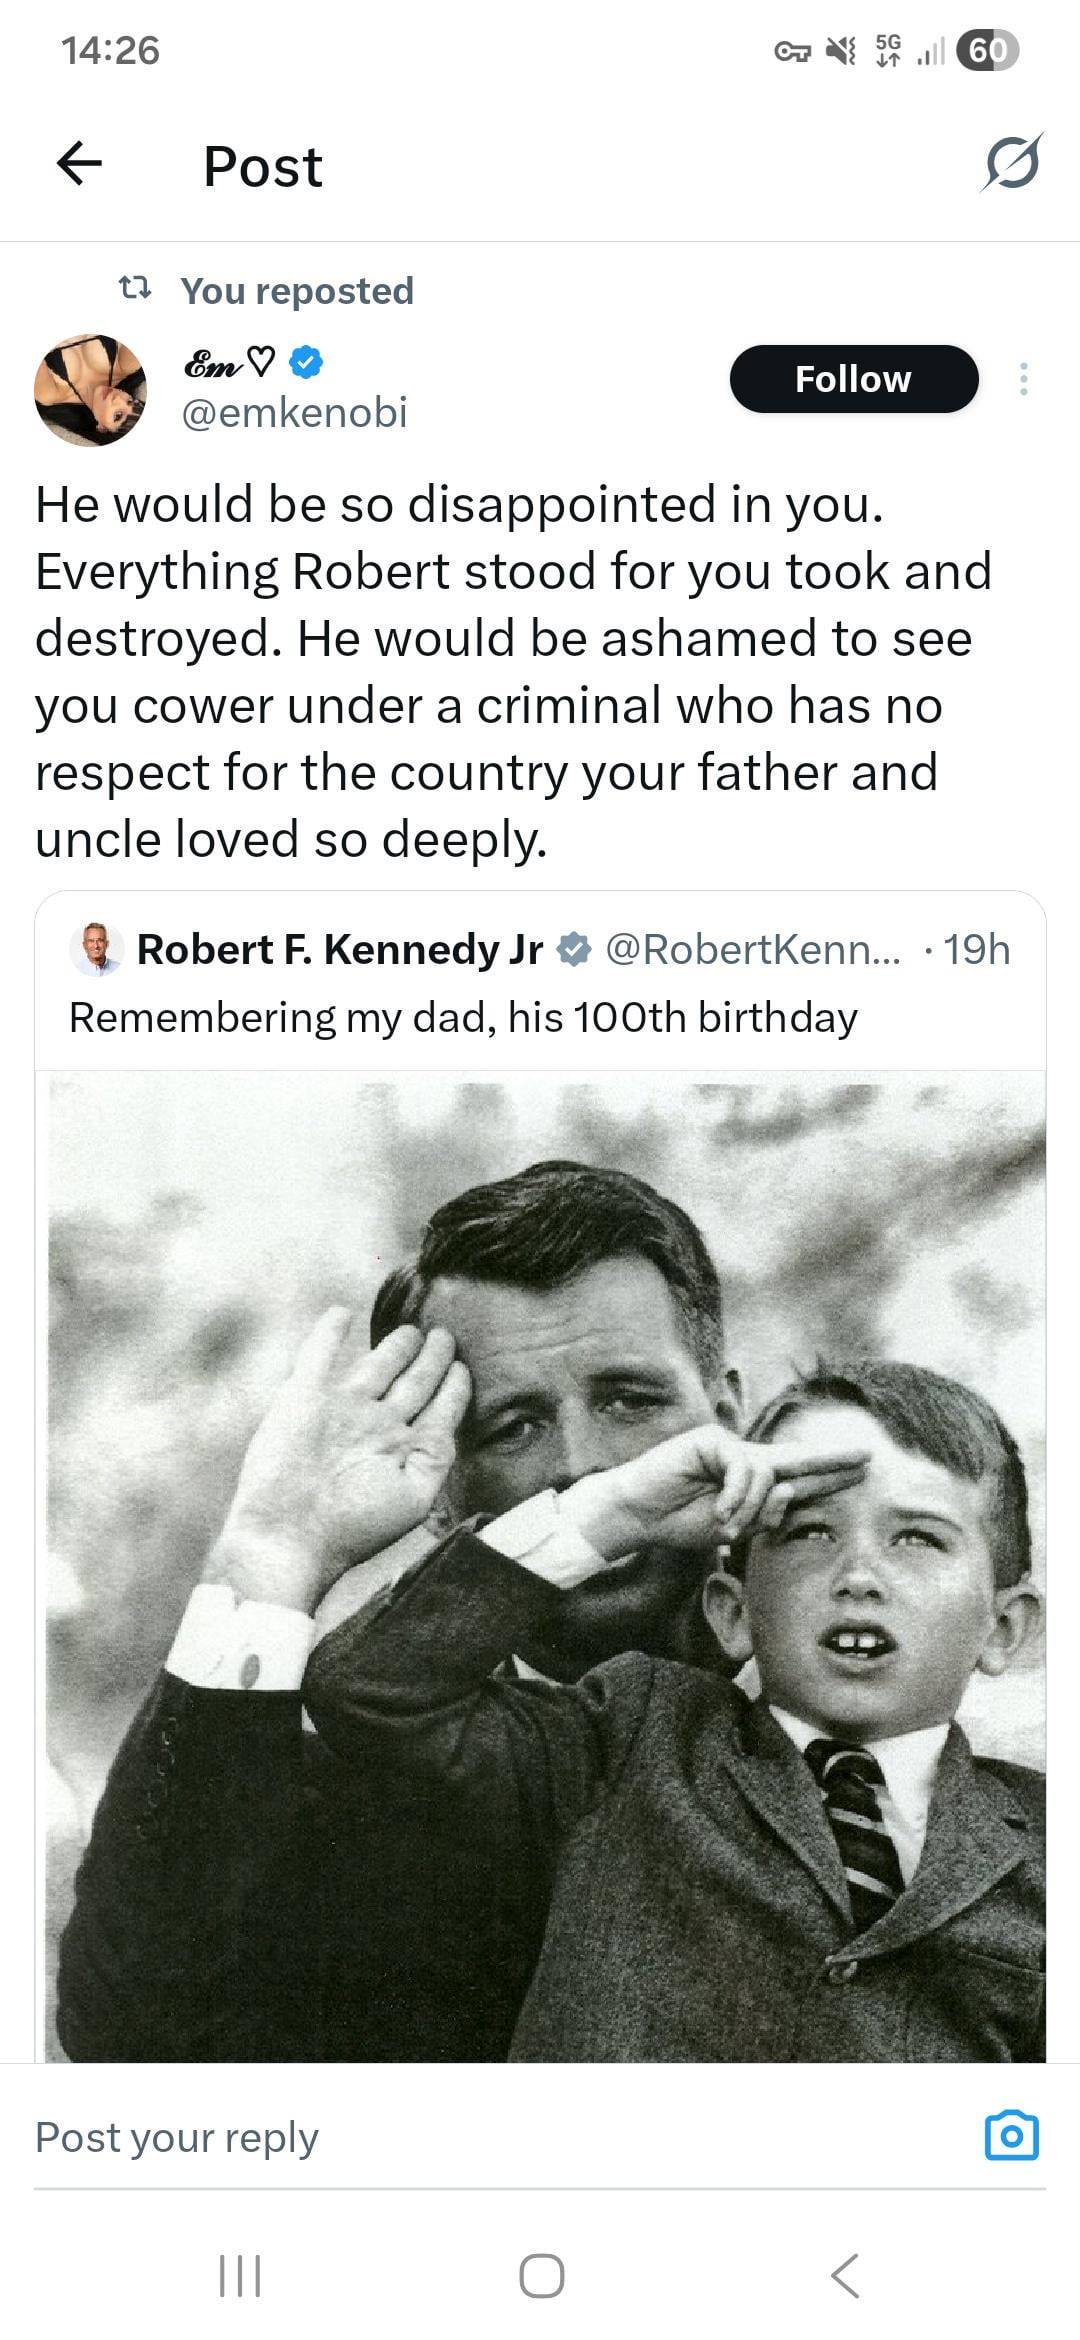Open Grok icon at top right
Screen dimensions: 1080x2340
coord(1012,163)
